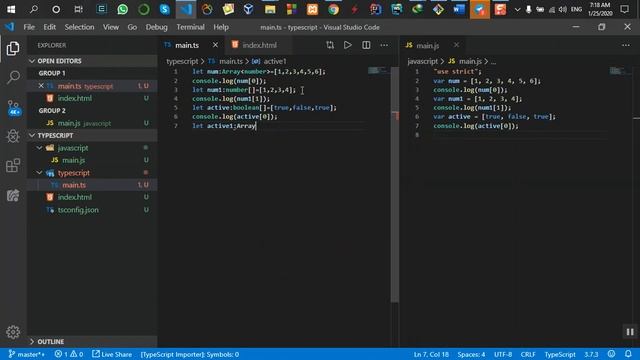The image size is (640, 360).
Task: Click javascript breadcrumb in right editor
Action: (422, 61)
